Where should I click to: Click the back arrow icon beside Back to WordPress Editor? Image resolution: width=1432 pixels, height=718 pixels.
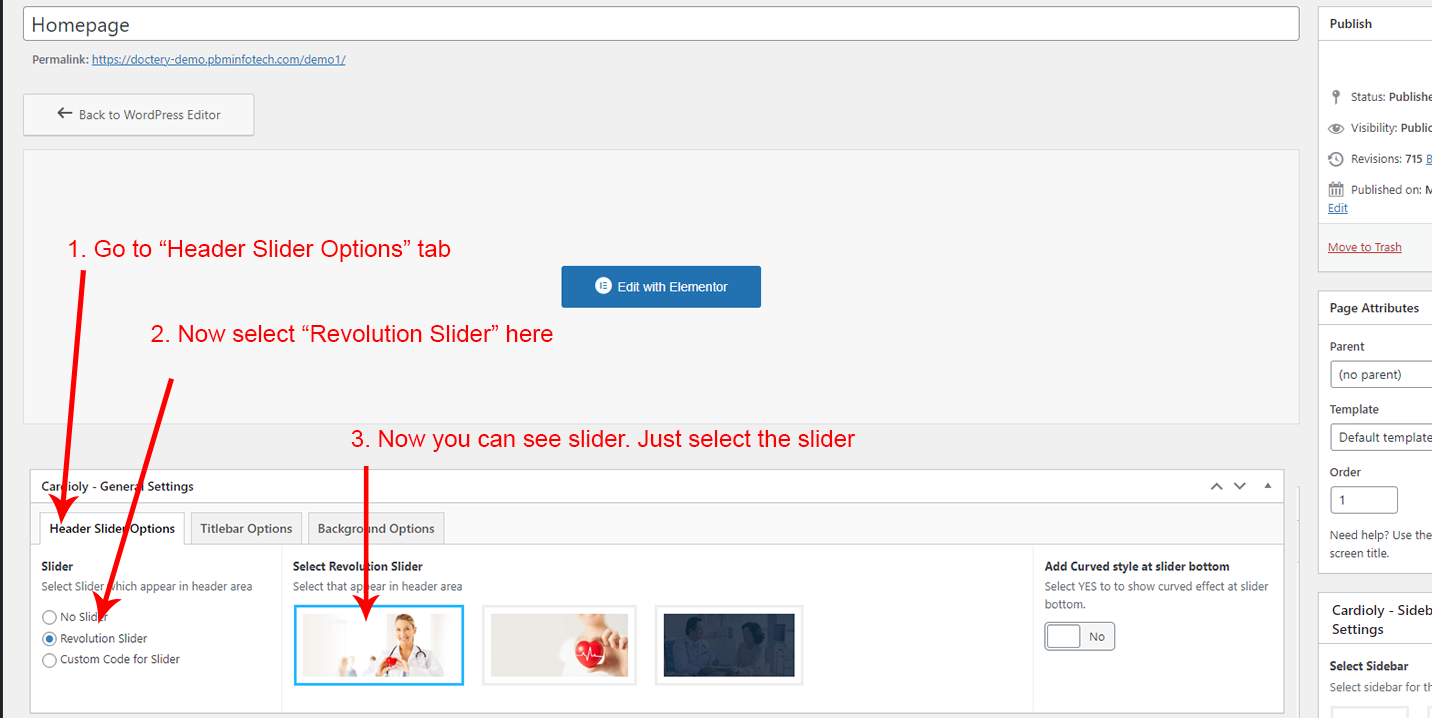click(65, 114)
